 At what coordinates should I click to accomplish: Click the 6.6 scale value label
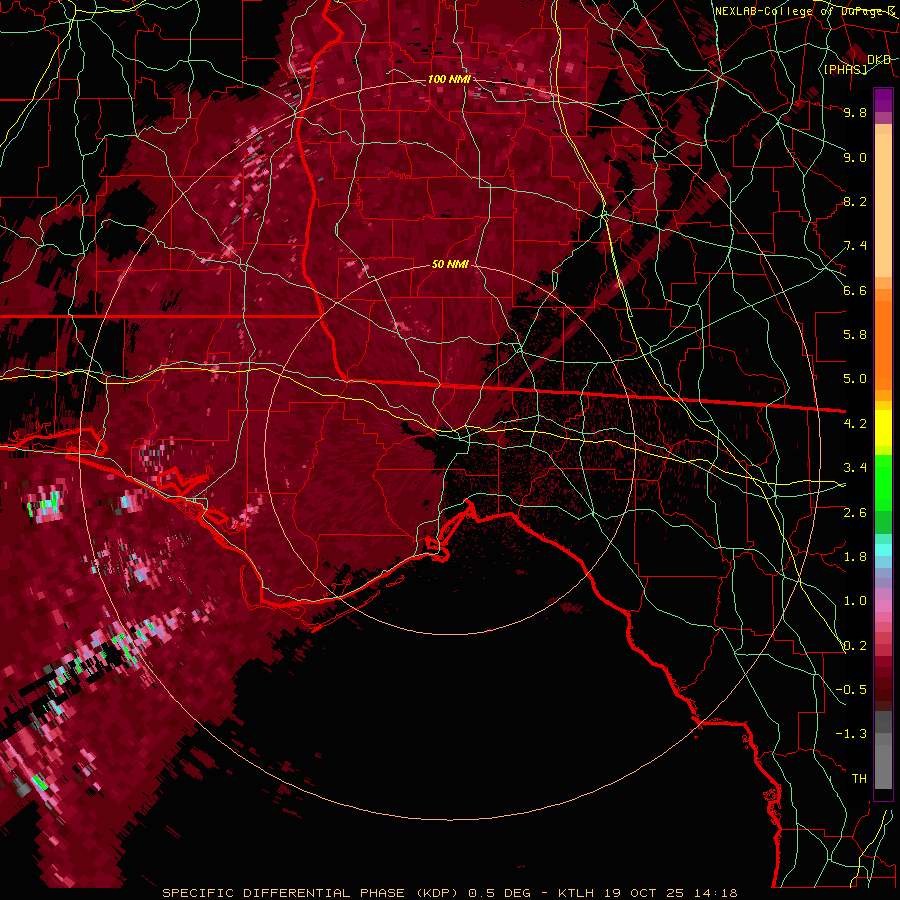click(x=855, y=290)
